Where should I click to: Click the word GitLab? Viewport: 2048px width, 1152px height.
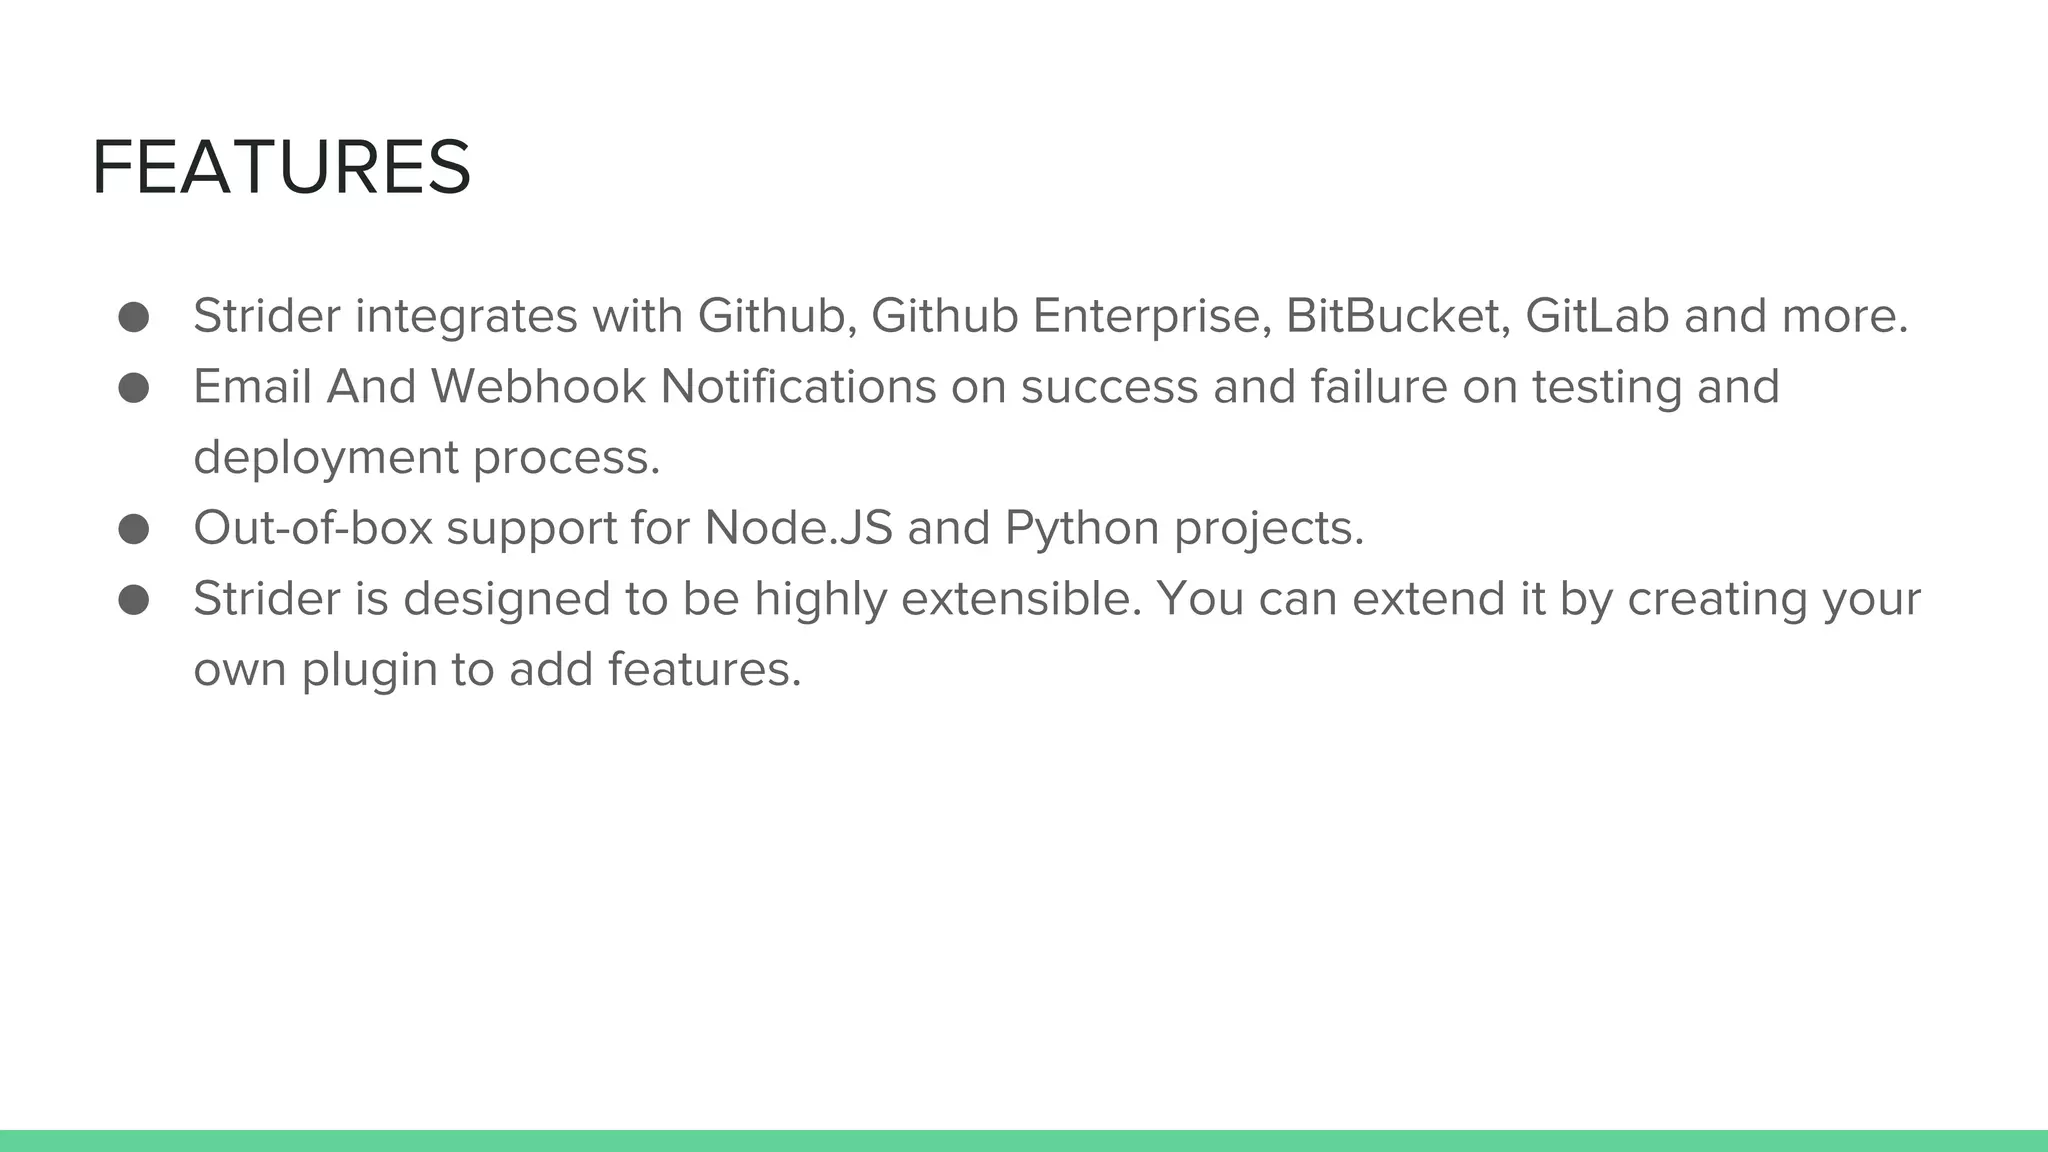click(1597, 316)
